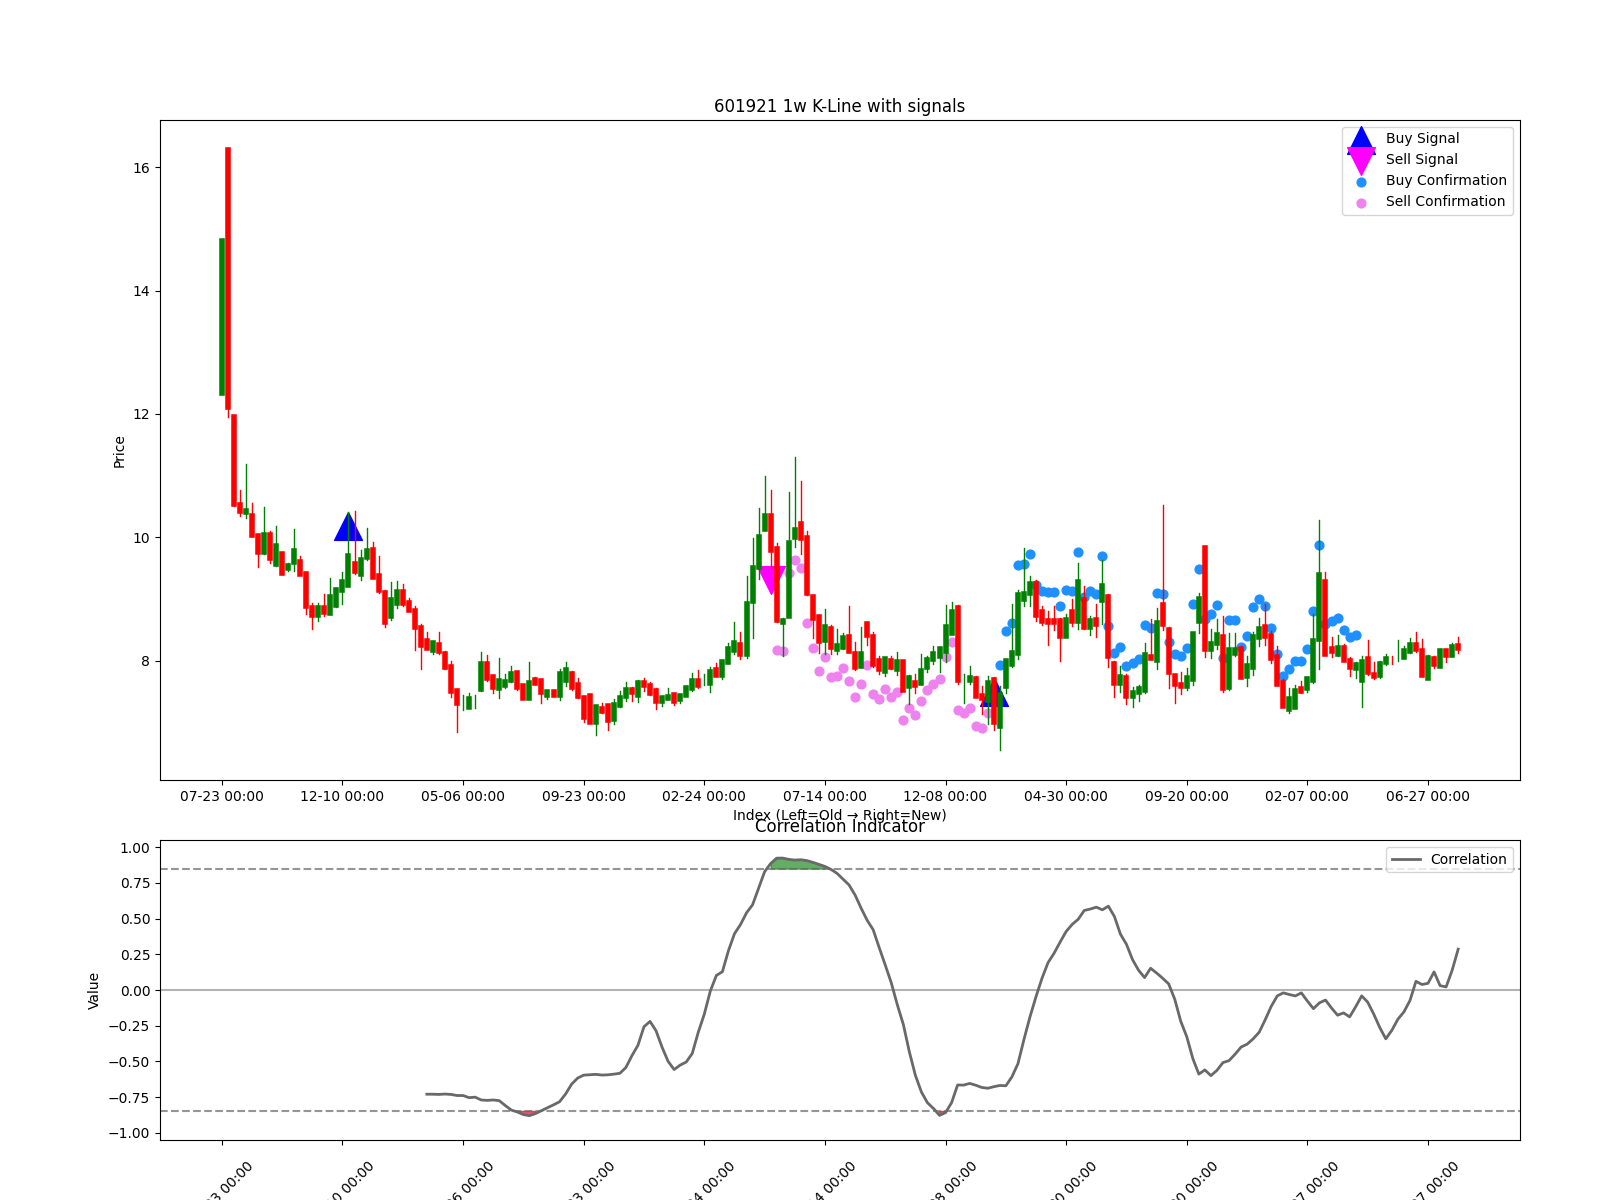Viewport: 1600px width, 1200px height.
Task: Click the 'Value' y-axis label
Action: (x=94, y=991)
